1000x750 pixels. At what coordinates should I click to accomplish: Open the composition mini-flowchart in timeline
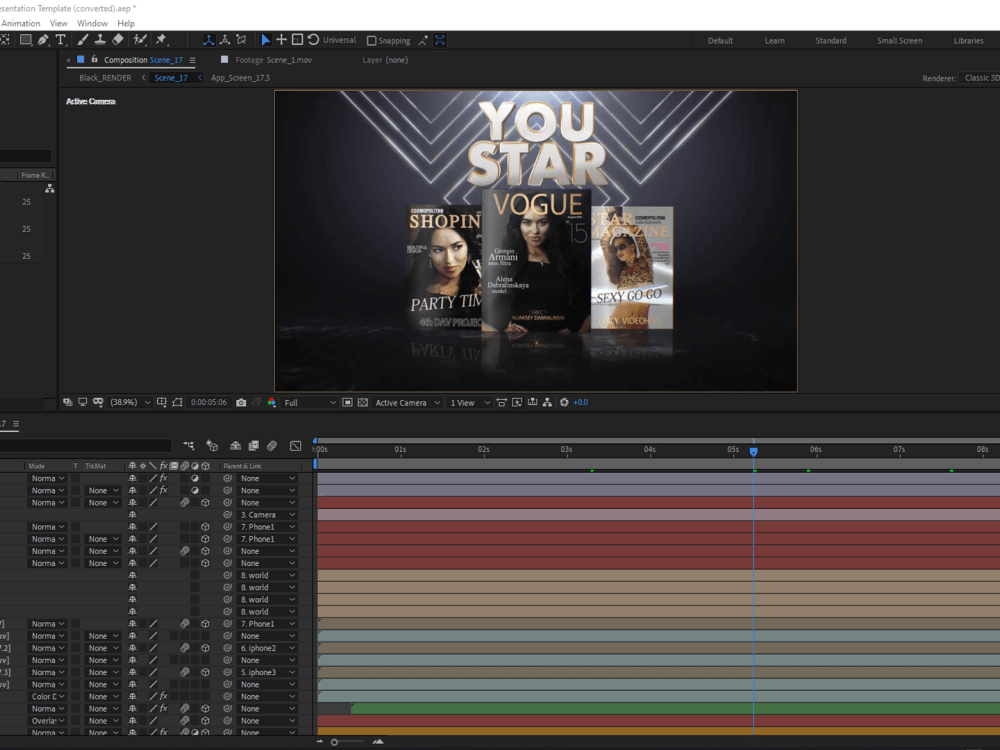[x=189, y=446]
